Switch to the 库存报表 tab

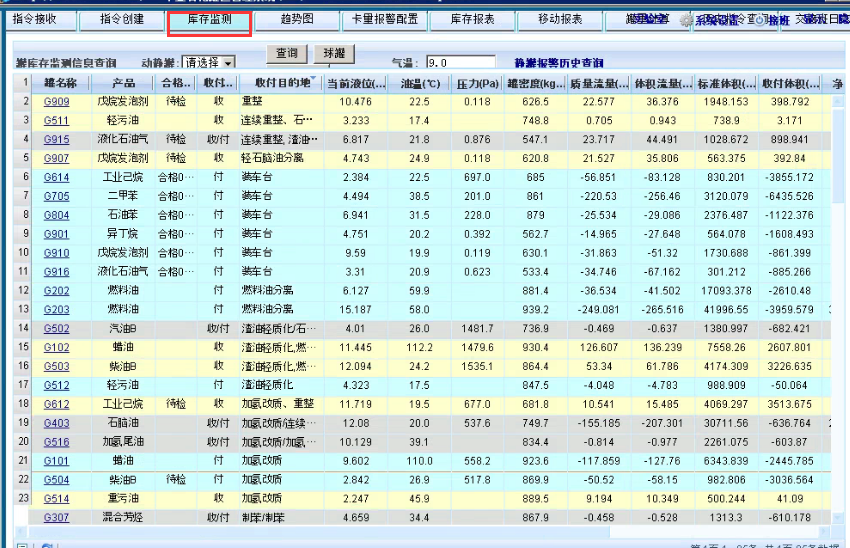473,19
